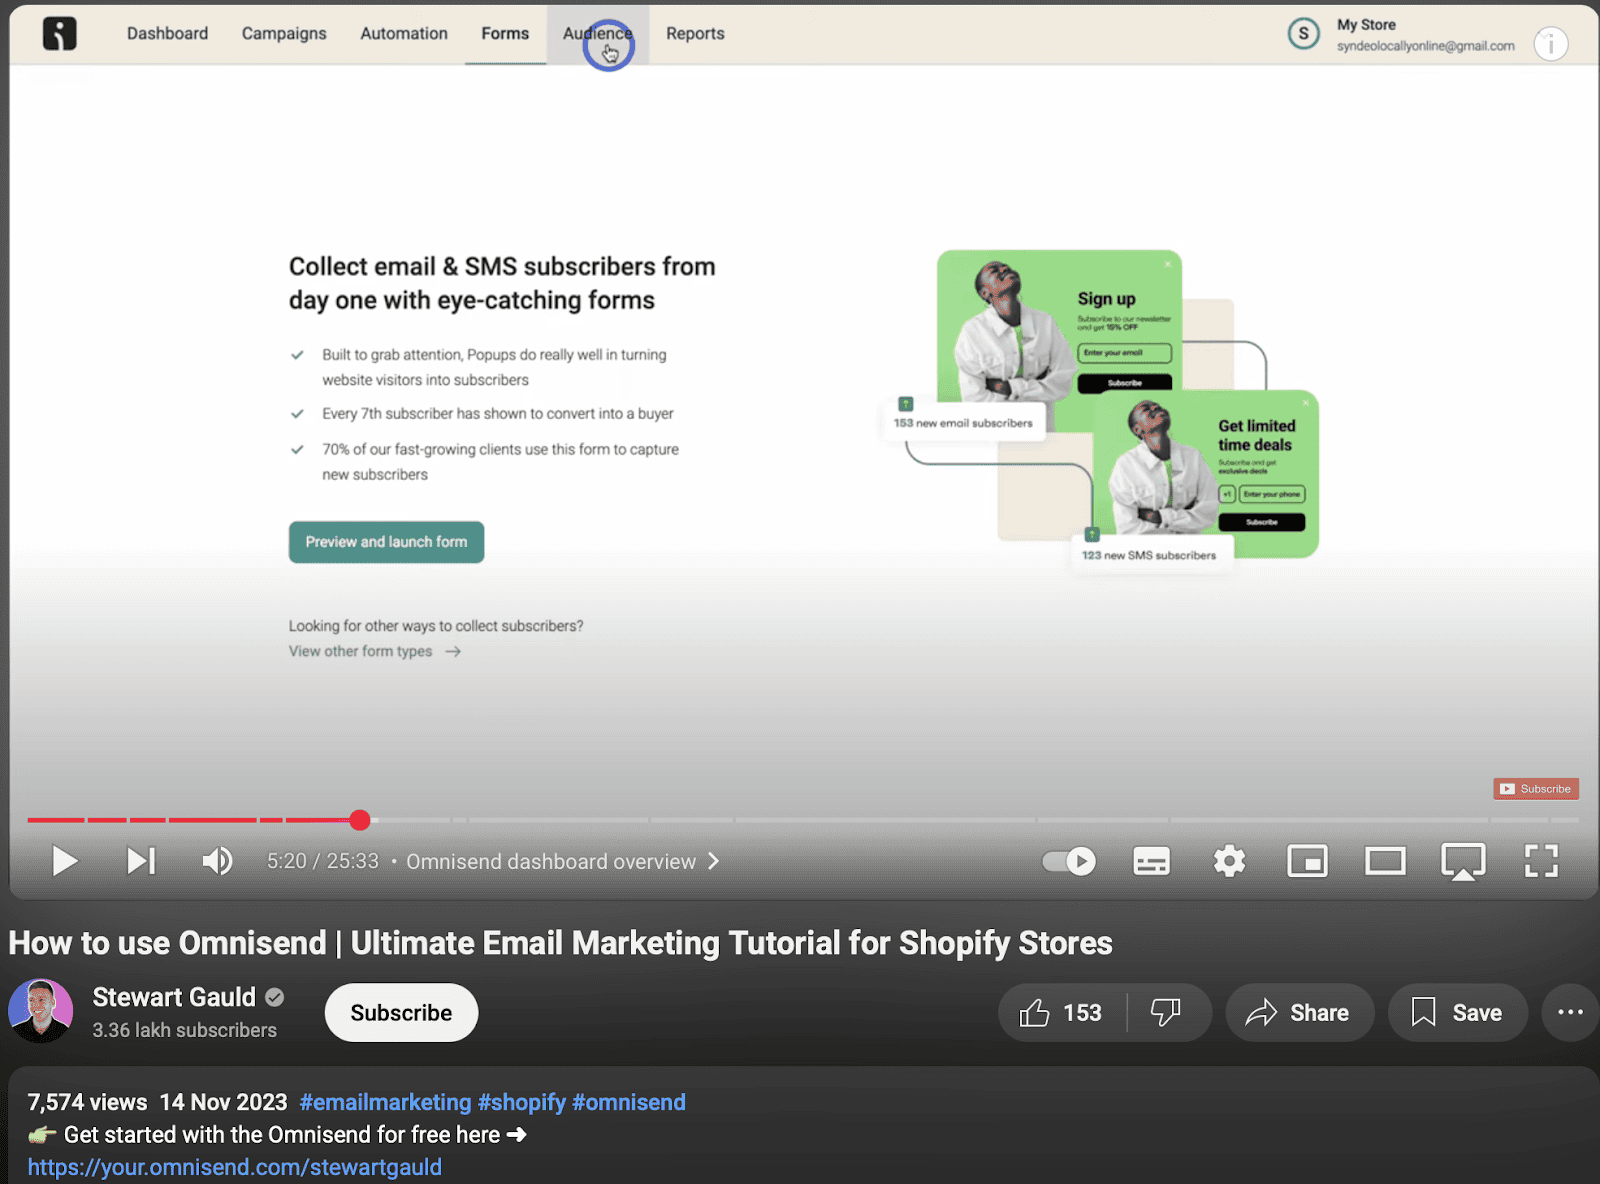
Task: Share the video
Action: pos(1298,1013)
